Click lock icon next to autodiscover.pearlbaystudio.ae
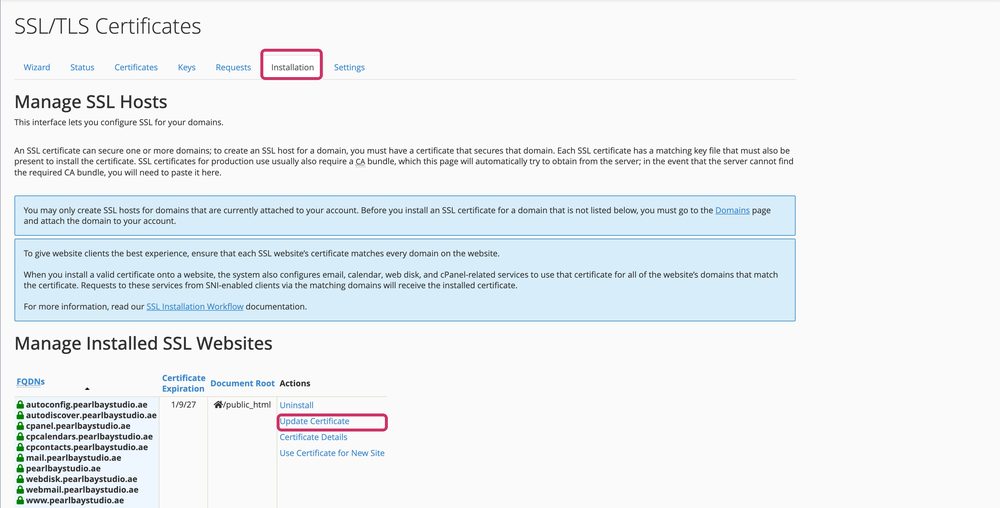Image resolution: width=1000 pixels, height=508 pixels. click(x=20, y=415)
